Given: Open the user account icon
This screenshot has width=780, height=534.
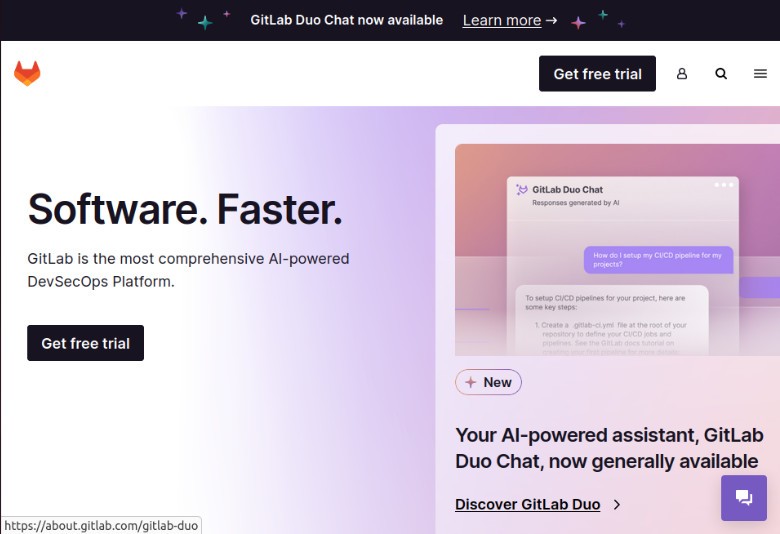Looking at the screenshot, I should (x=682, y=74).
